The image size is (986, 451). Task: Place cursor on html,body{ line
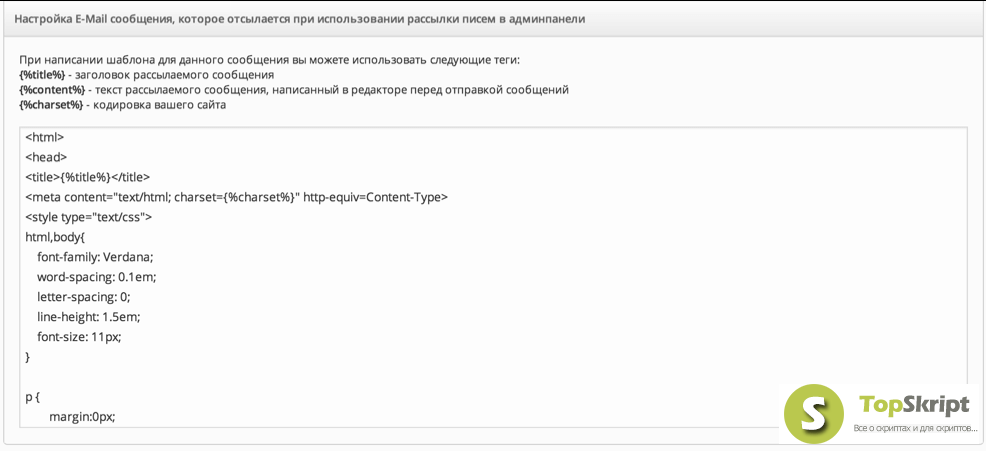[57, 237]
